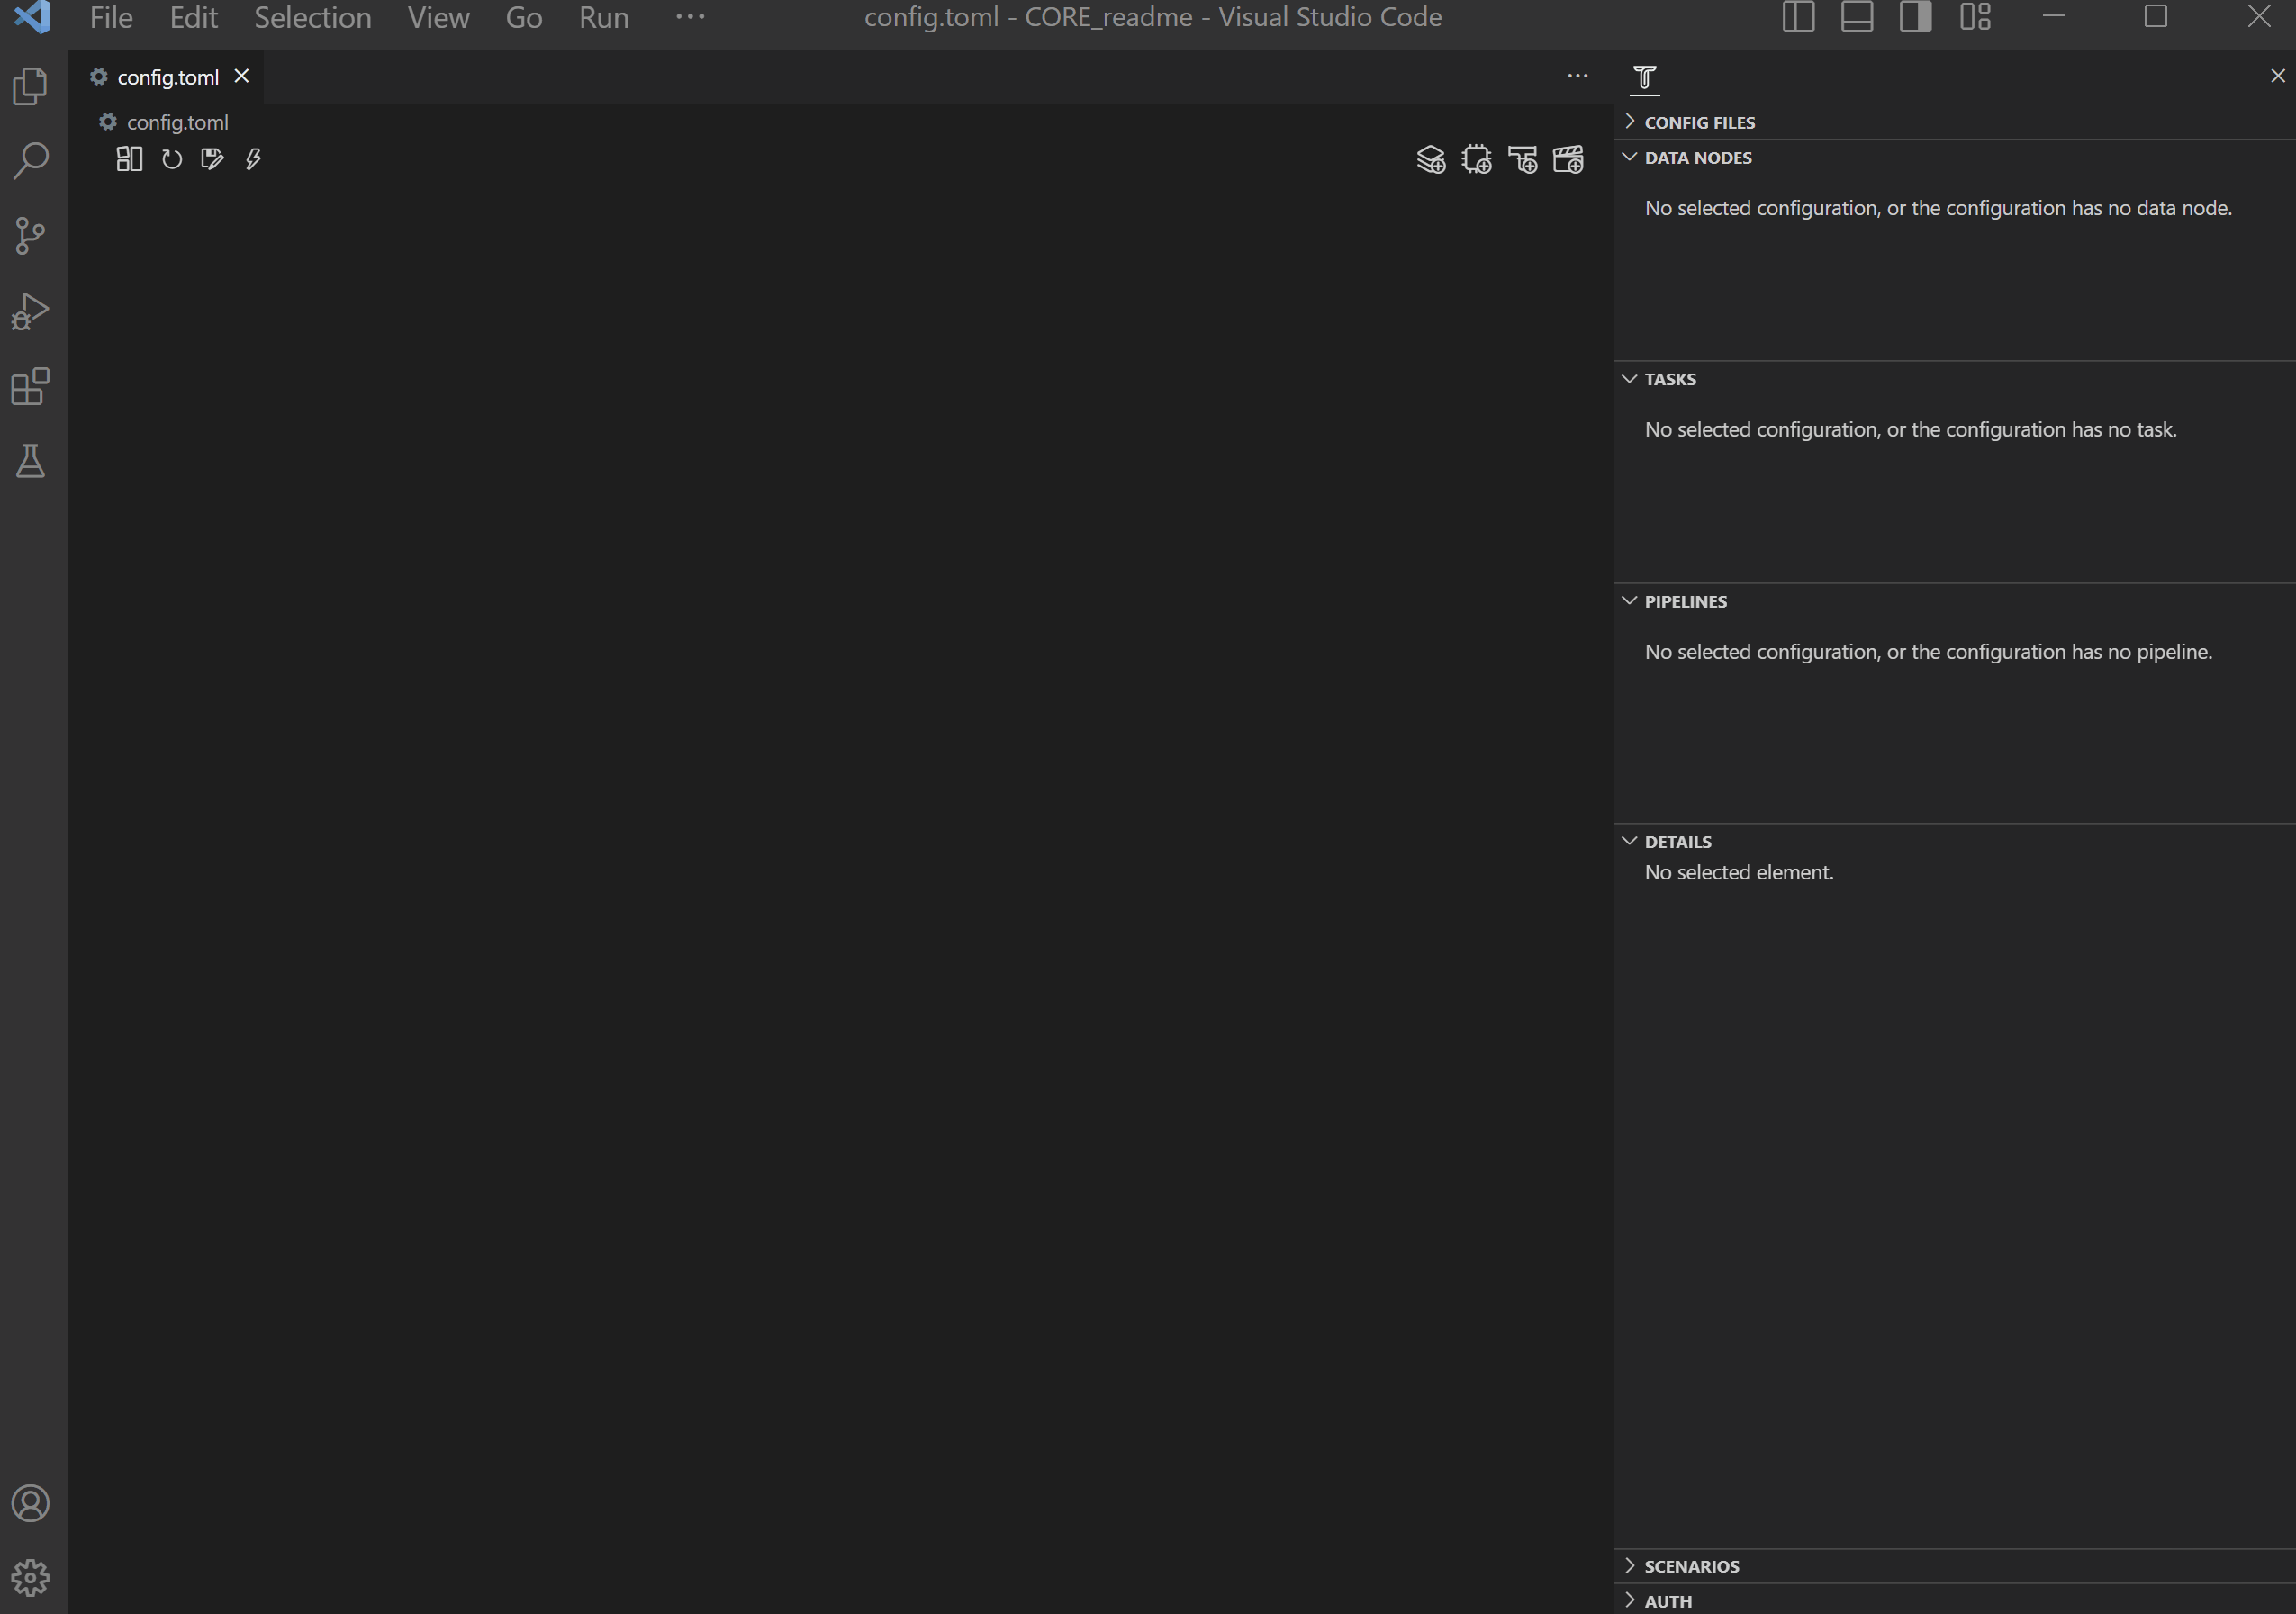Open the Testing flask view
The height and width of the screenshot is (1614, 2296).
(x=31, y=461)
